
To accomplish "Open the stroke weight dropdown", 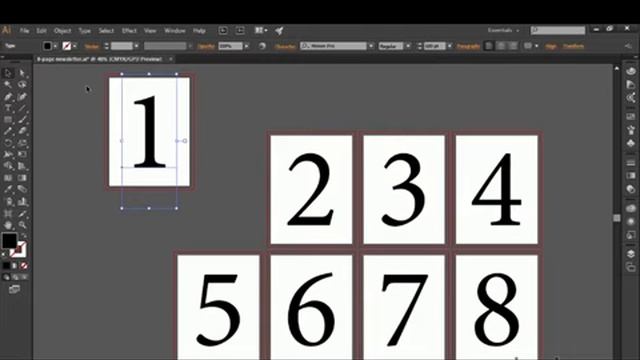I will (x=136, y=46).
